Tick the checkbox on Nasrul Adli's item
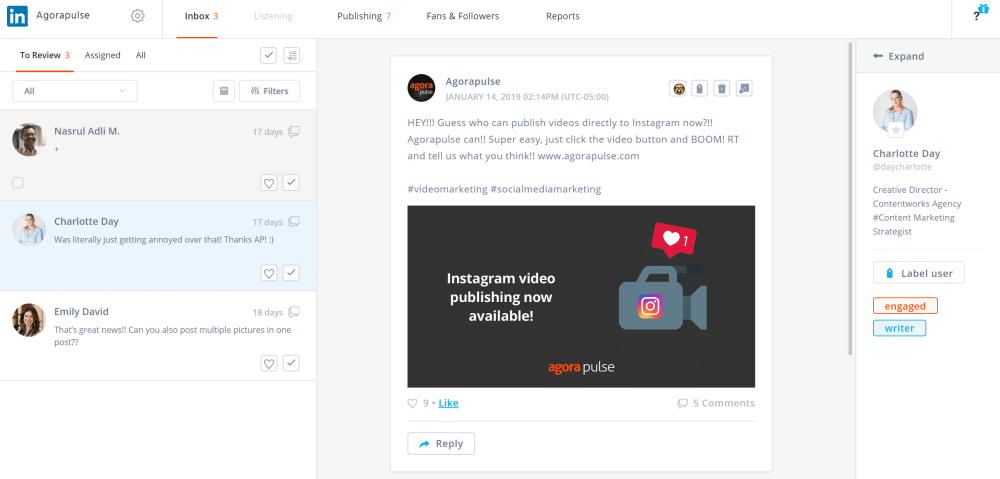Image resolution: width=1000 pixels, height=479 pixels. pyautogui.click(x=18, y=183)
